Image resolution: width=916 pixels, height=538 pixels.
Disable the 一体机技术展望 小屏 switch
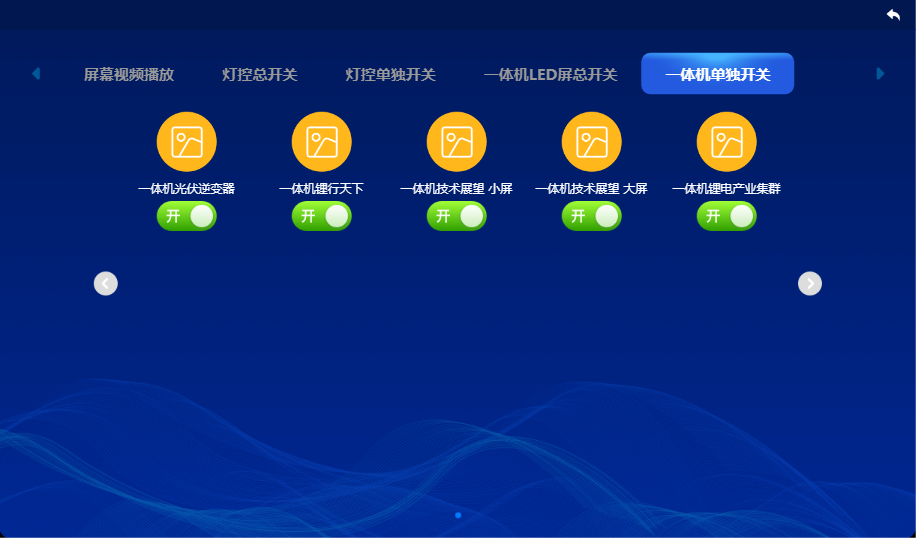tap(456, 216)
